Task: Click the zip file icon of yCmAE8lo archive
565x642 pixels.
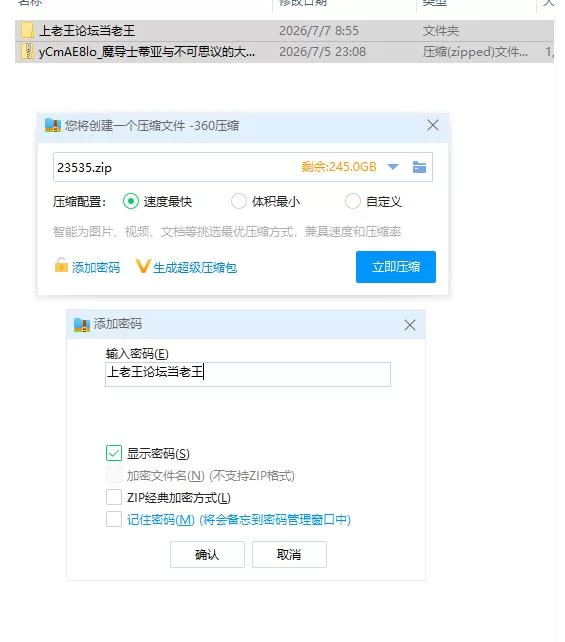Action: coord(27,52)
